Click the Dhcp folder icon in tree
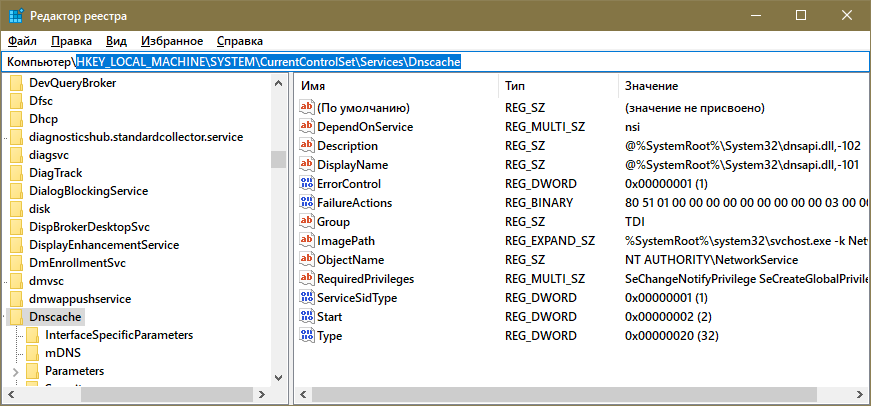The width and height of the screenshot is (871, 406). pyautogui.click(x=17, y=118)
